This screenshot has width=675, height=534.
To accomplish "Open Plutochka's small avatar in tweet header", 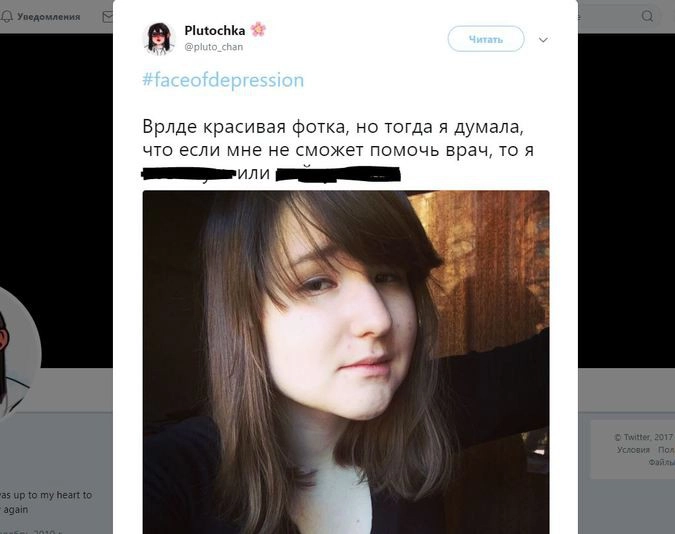I will coord(160,38).
